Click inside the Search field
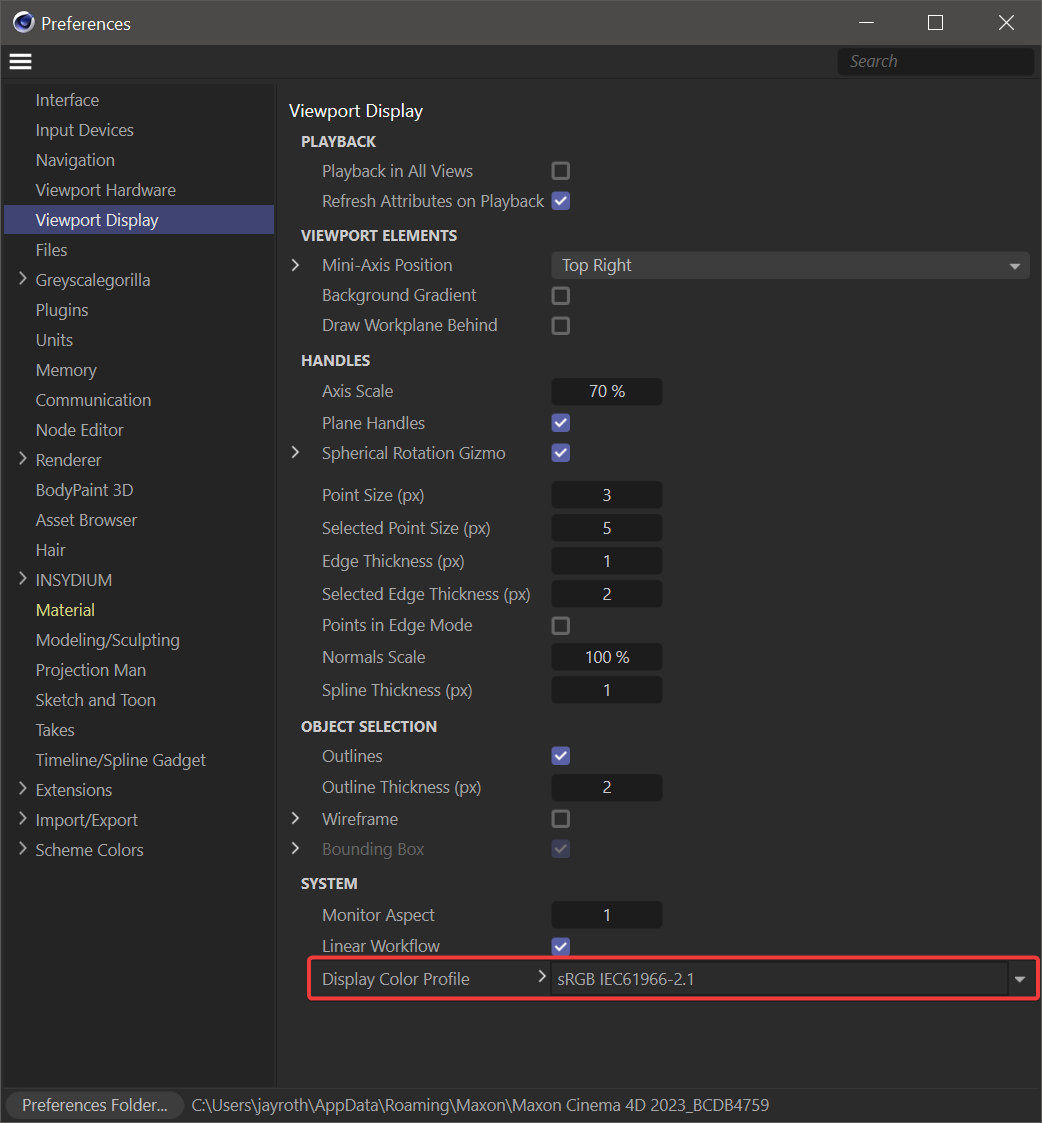The width and height of the screenshot is (1042, 1123). (x=935, y=61)
